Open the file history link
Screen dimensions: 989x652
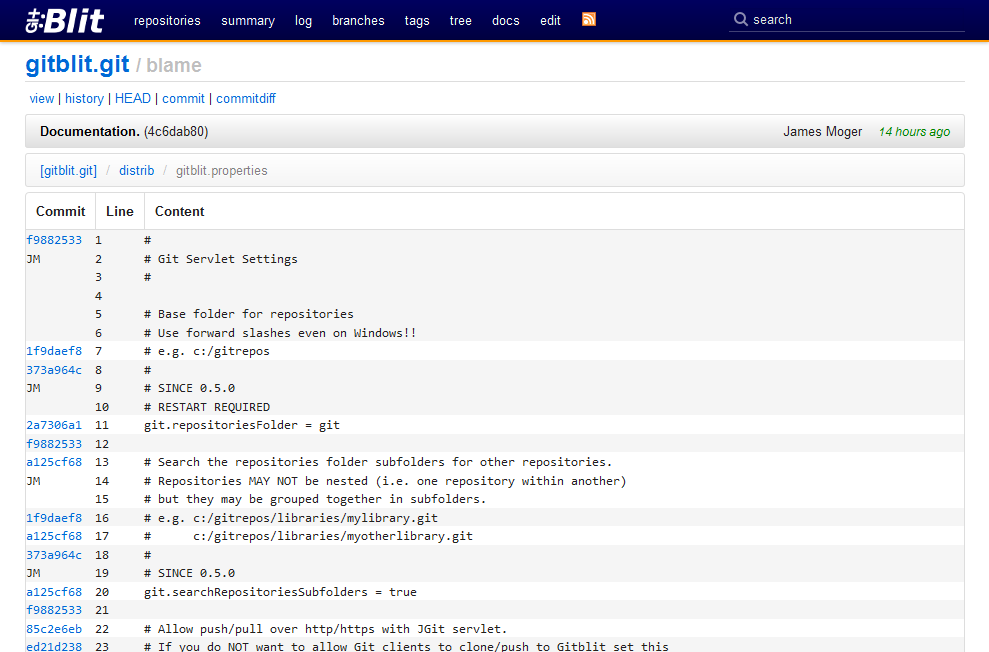click(x=85, y=98)
